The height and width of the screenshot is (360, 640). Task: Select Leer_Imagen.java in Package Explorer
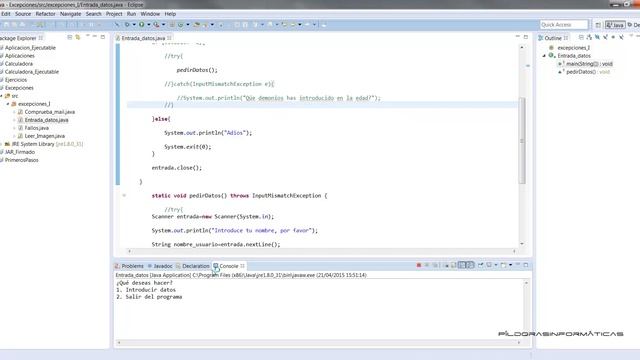44,136
